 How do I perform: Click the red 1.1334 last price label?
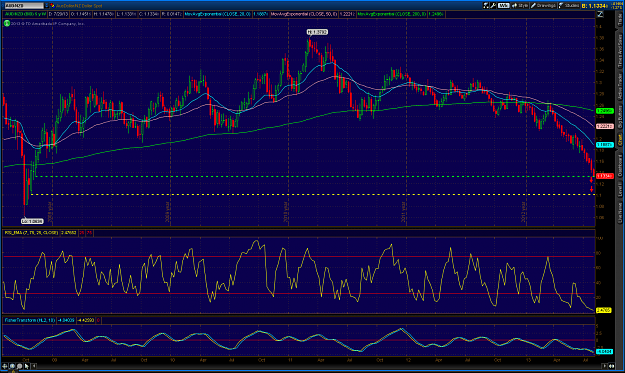604,176
